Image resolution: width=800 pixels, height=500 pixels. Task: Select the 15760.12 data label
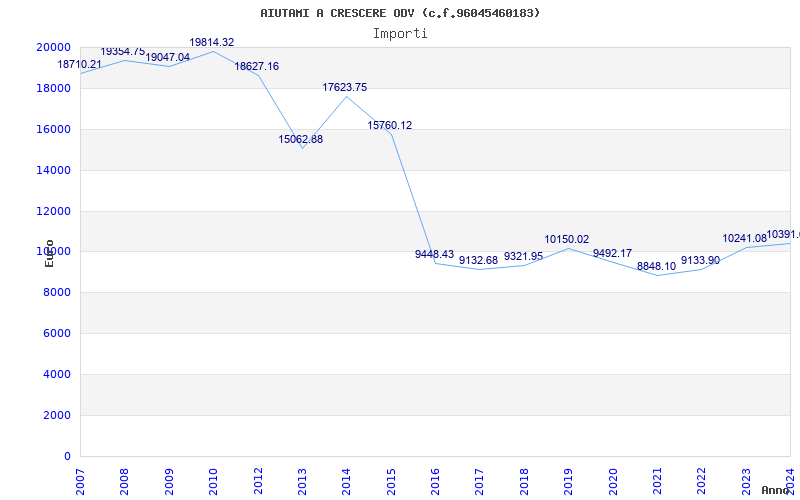pos(390,125)
